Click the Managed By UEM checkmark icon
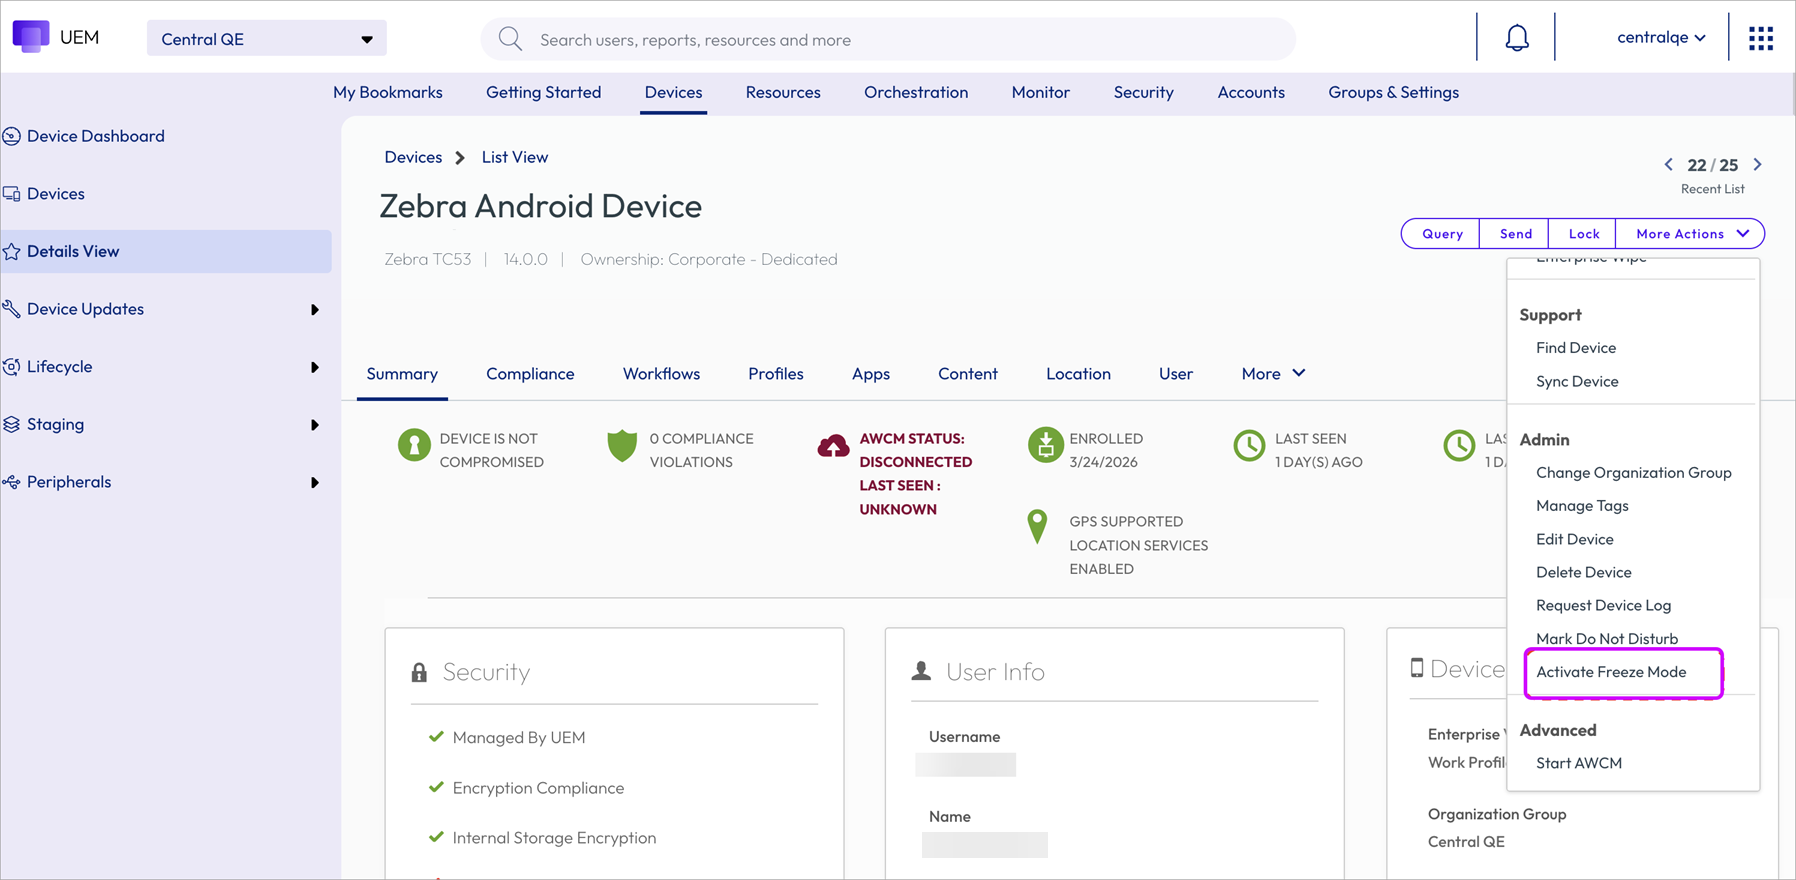This screenshot has height=880, width=1796. click(x=436, y=737)
